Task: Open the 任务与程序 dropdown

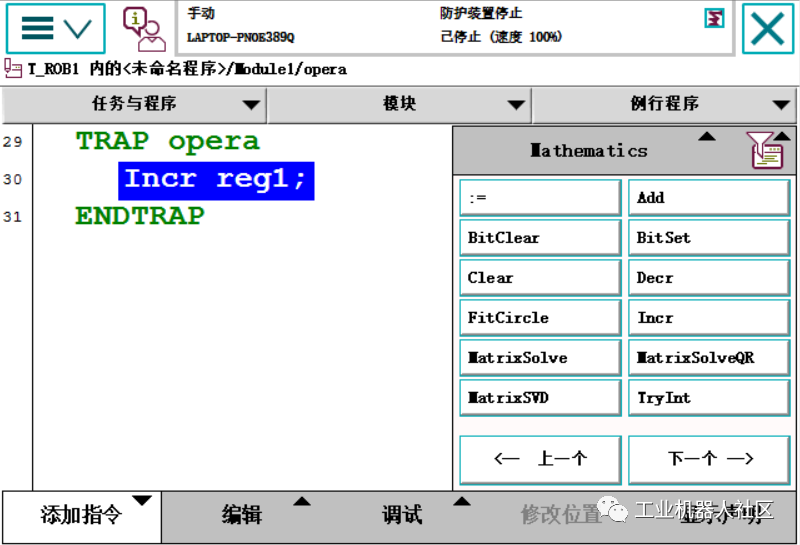Action: click(x=134, y=104)
